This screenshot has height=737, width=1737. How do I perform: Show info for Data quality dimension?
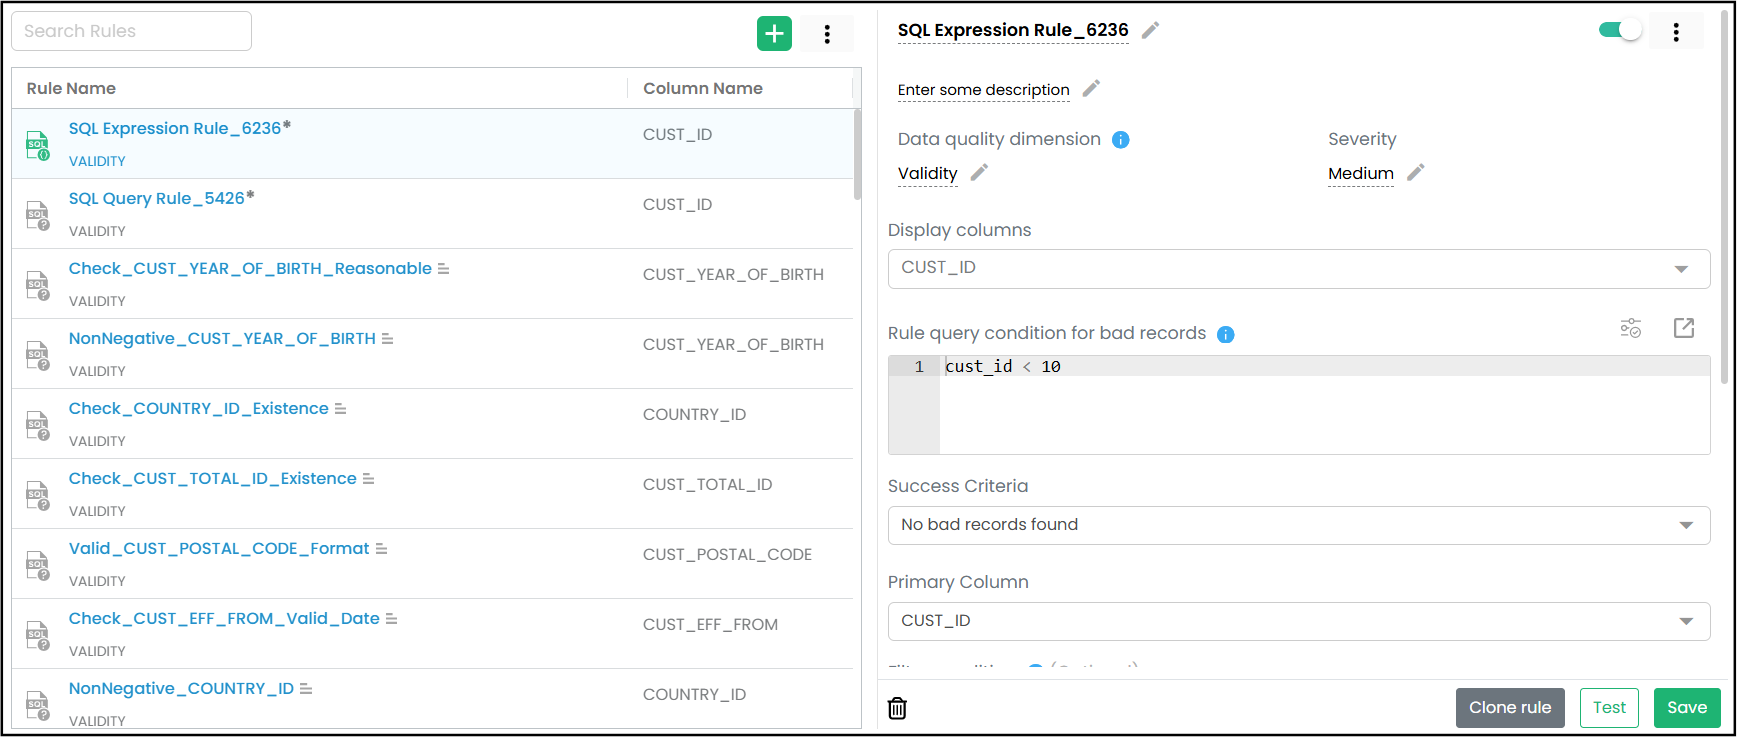click(1121, 140)
